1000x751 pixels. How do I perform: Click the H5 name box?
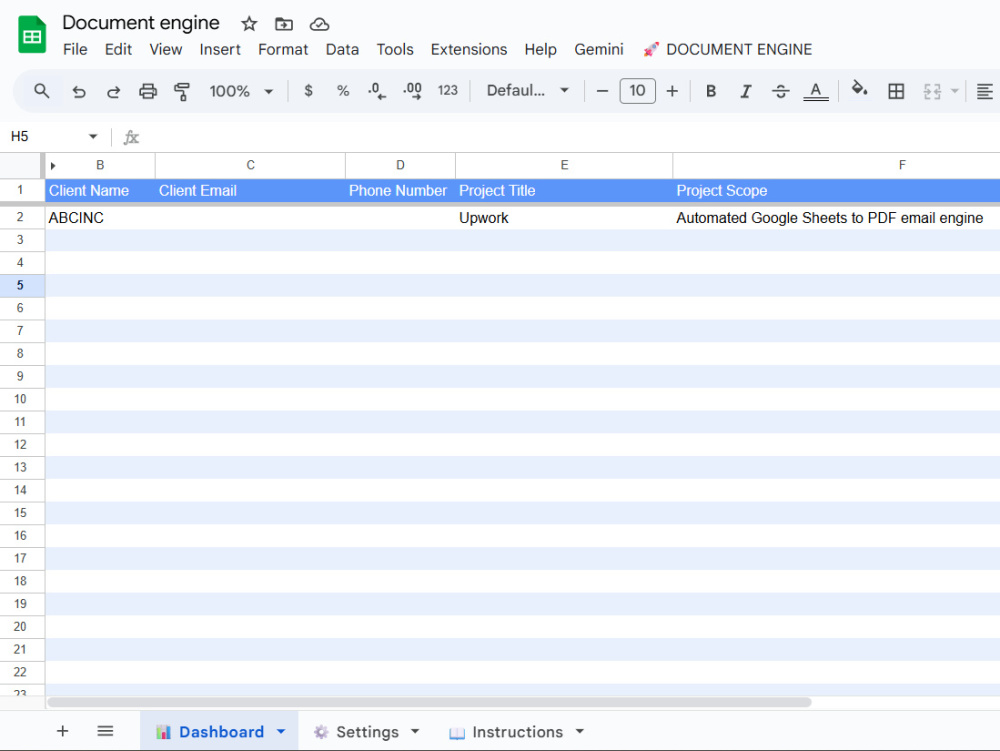pyautogui.click(x=45, y=136)
